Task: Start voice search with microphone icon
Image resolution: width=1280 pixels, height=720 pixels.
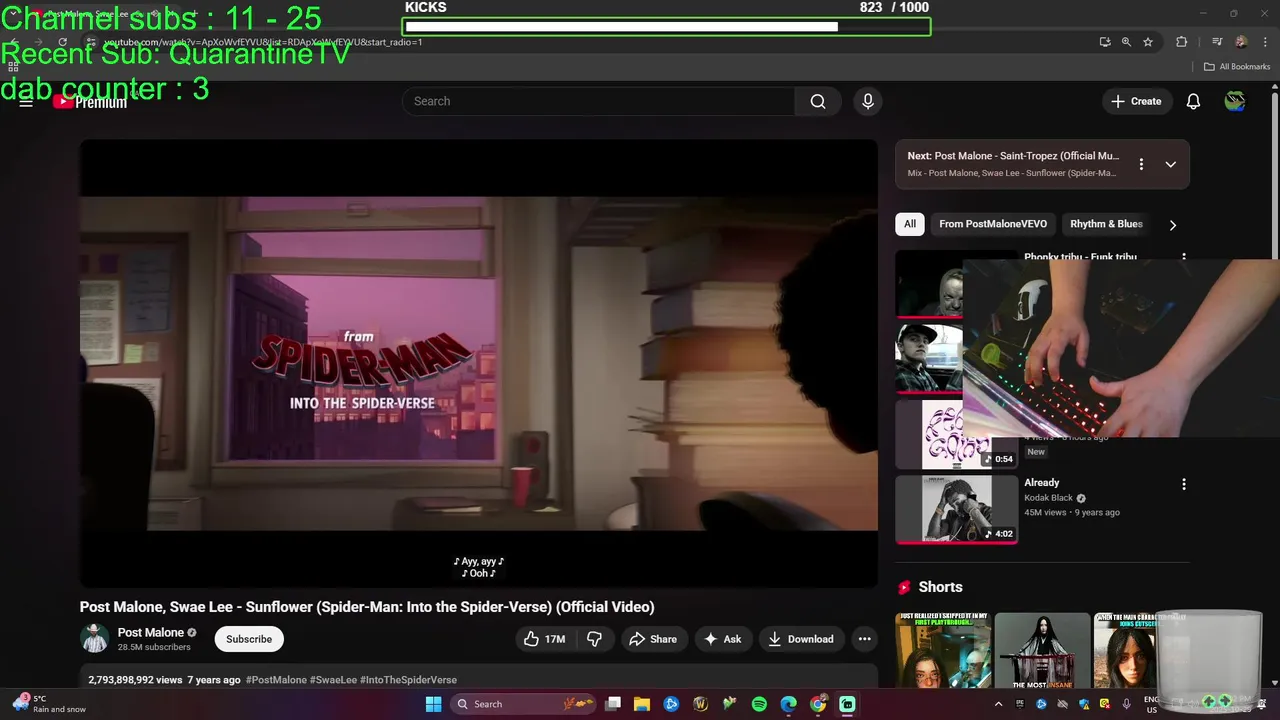Action: pos(868,101)
